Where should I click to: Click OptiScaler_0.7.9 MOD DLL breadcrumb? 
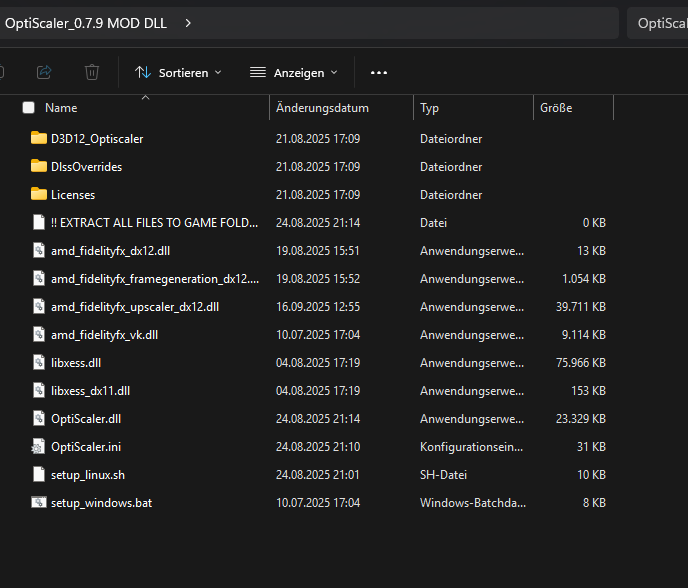[x=86, y=23]
